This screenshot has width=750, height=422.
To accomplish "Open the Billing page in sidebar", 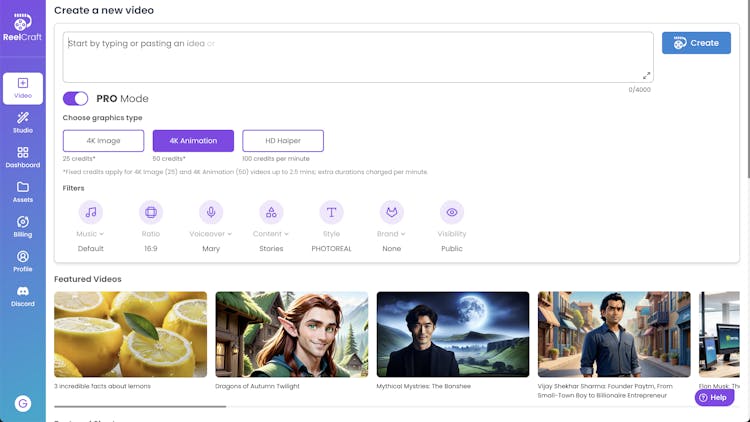I will click(x=22, y=227).
